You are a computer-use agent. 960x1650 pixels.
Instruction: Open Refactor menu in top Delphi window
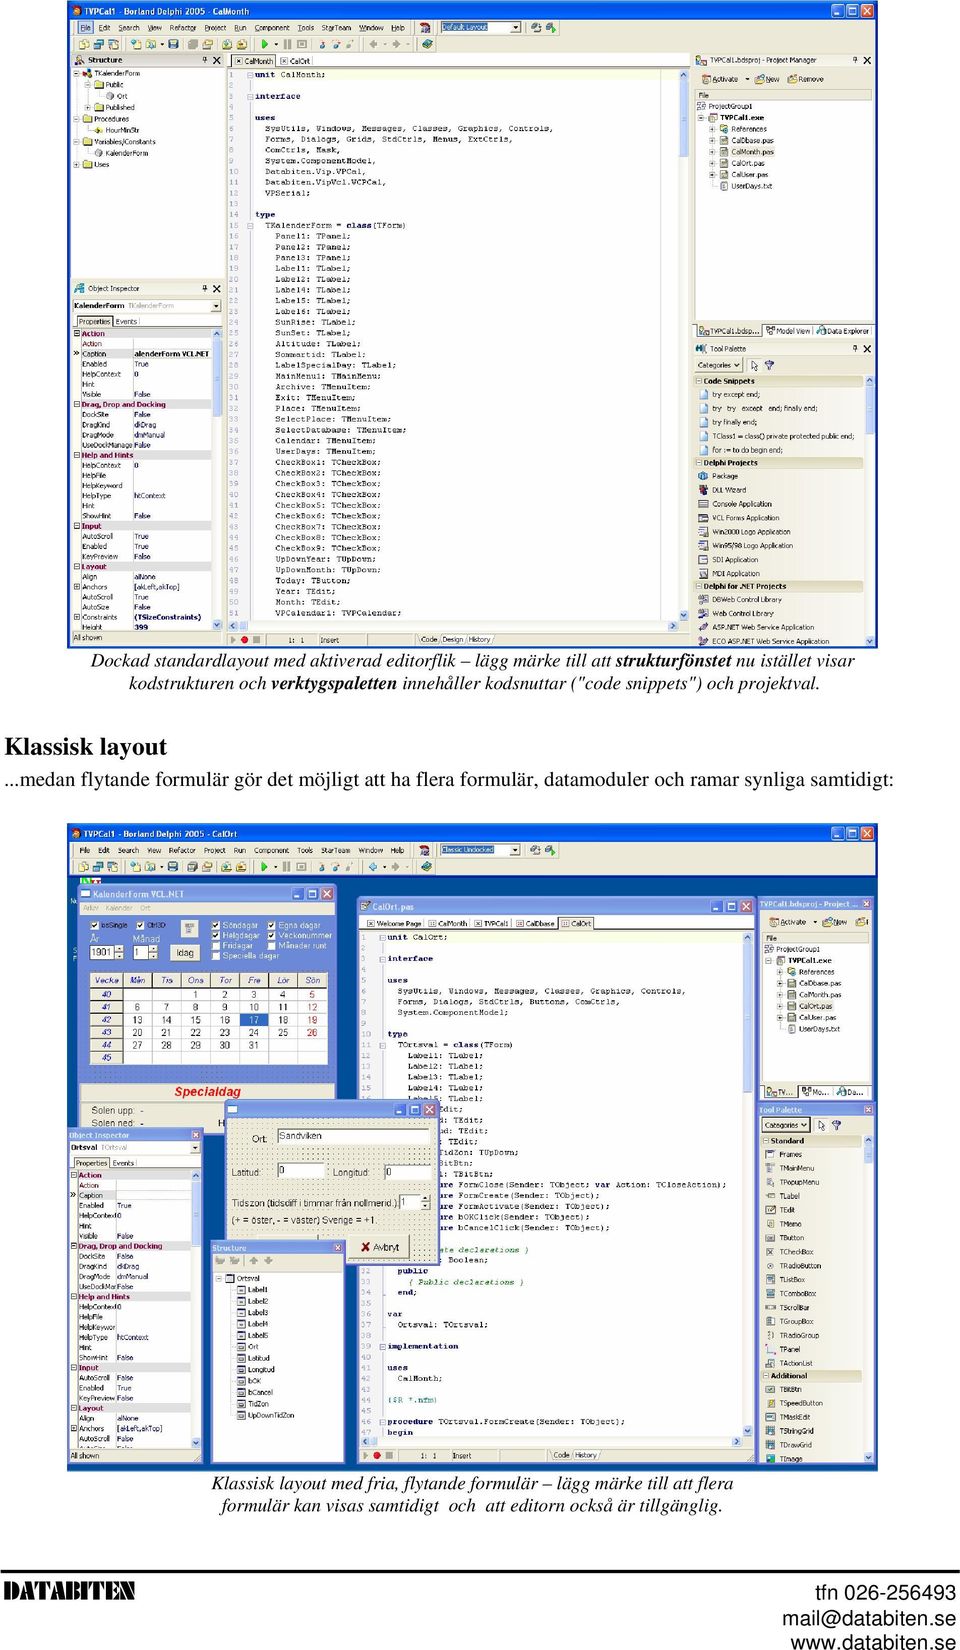pyautogui.click(x=183, y=28)
